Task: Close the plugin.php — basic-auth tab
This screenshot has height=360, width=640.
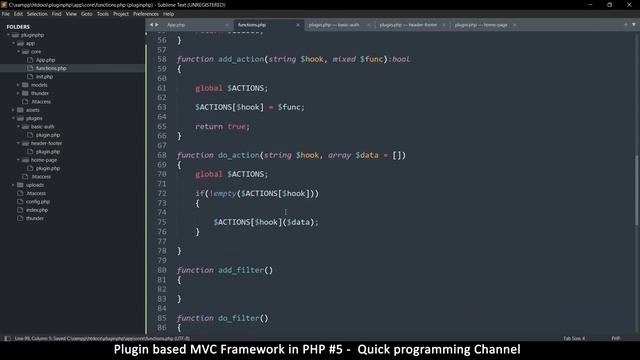Action: [x=369, y=25]
